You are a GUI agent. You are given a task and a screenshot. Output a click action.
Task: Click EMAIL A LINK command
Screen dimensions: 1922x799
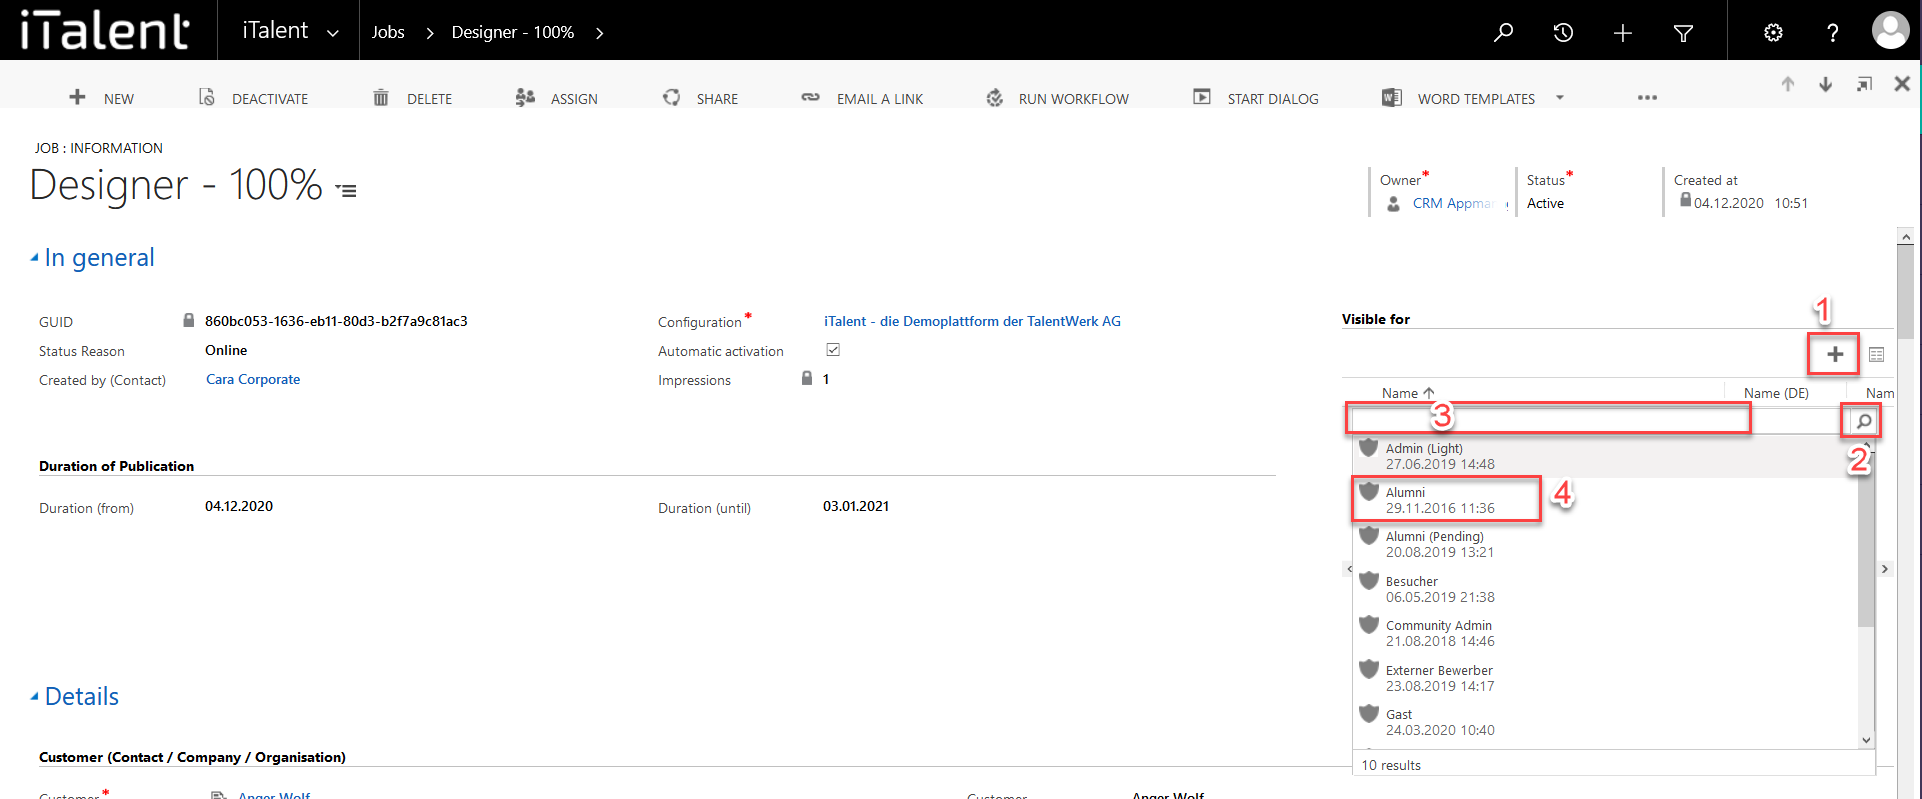862,98
